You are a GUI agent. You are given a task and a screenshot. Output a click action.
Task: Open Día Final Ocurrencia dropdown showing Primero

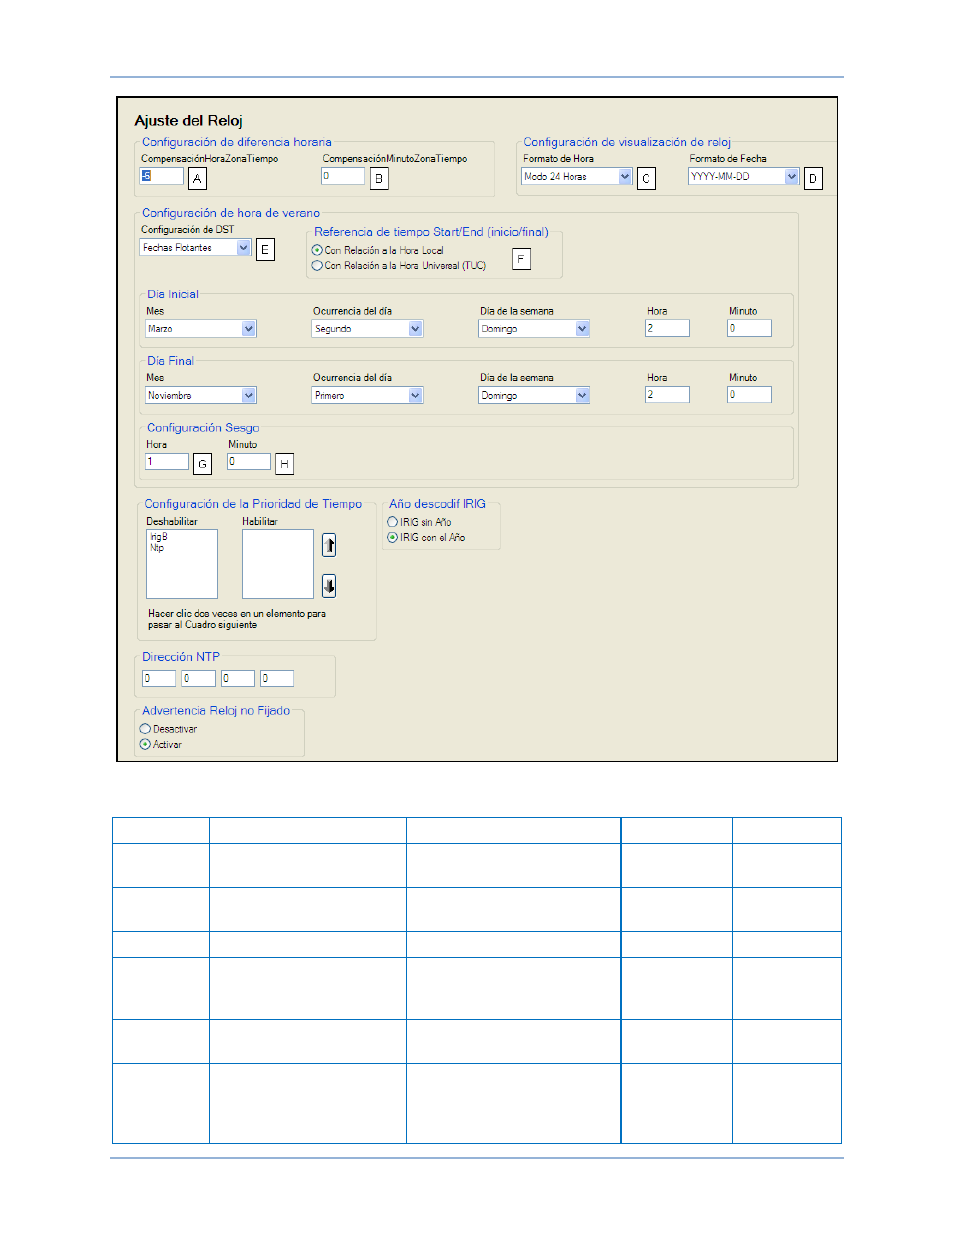click(x=368, y=395)
